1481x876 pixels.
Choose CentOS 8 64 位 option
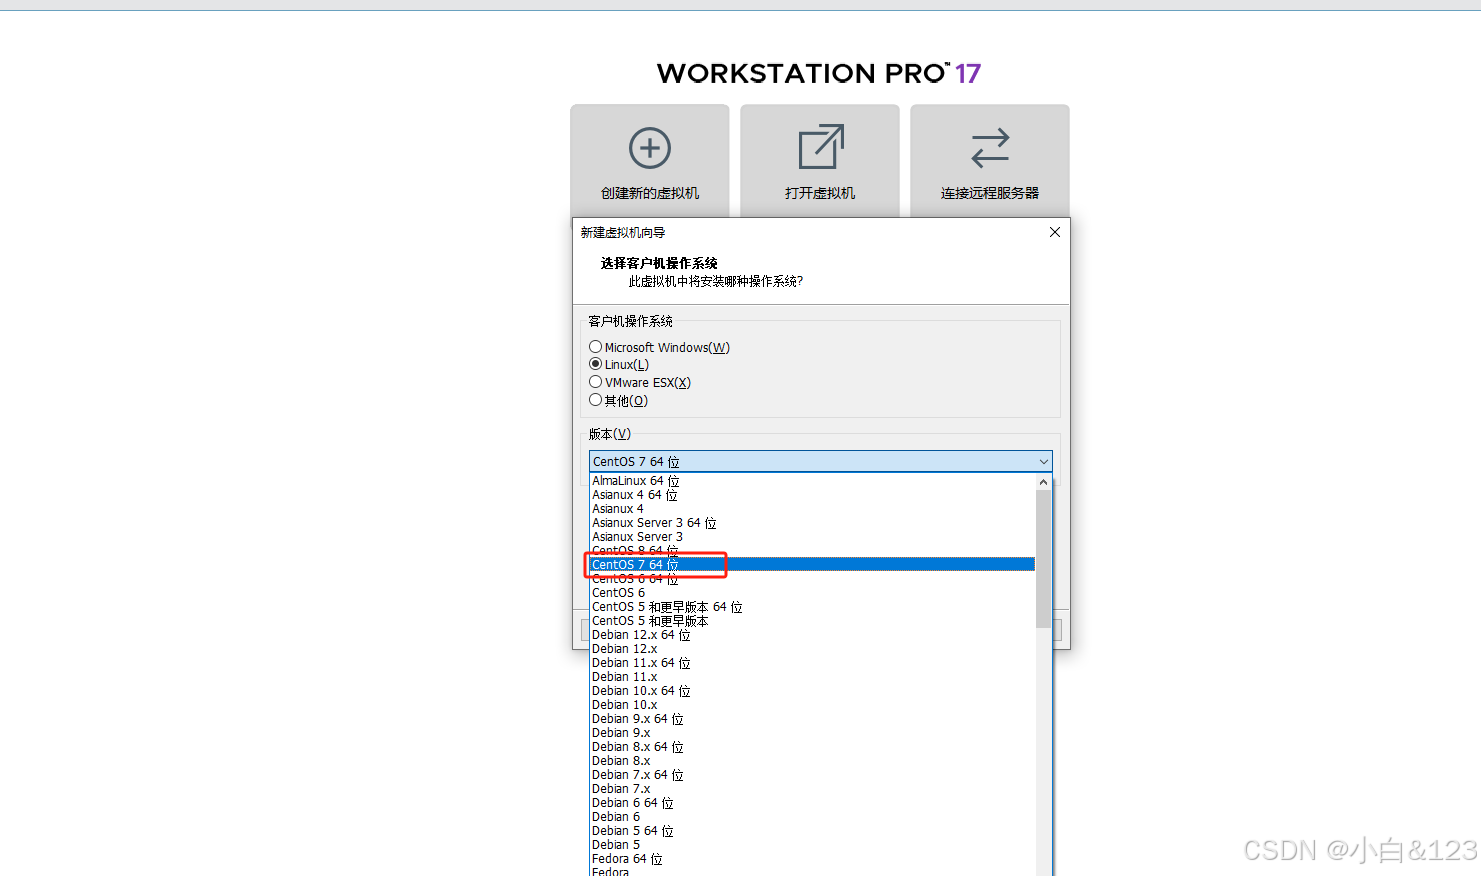812,551
